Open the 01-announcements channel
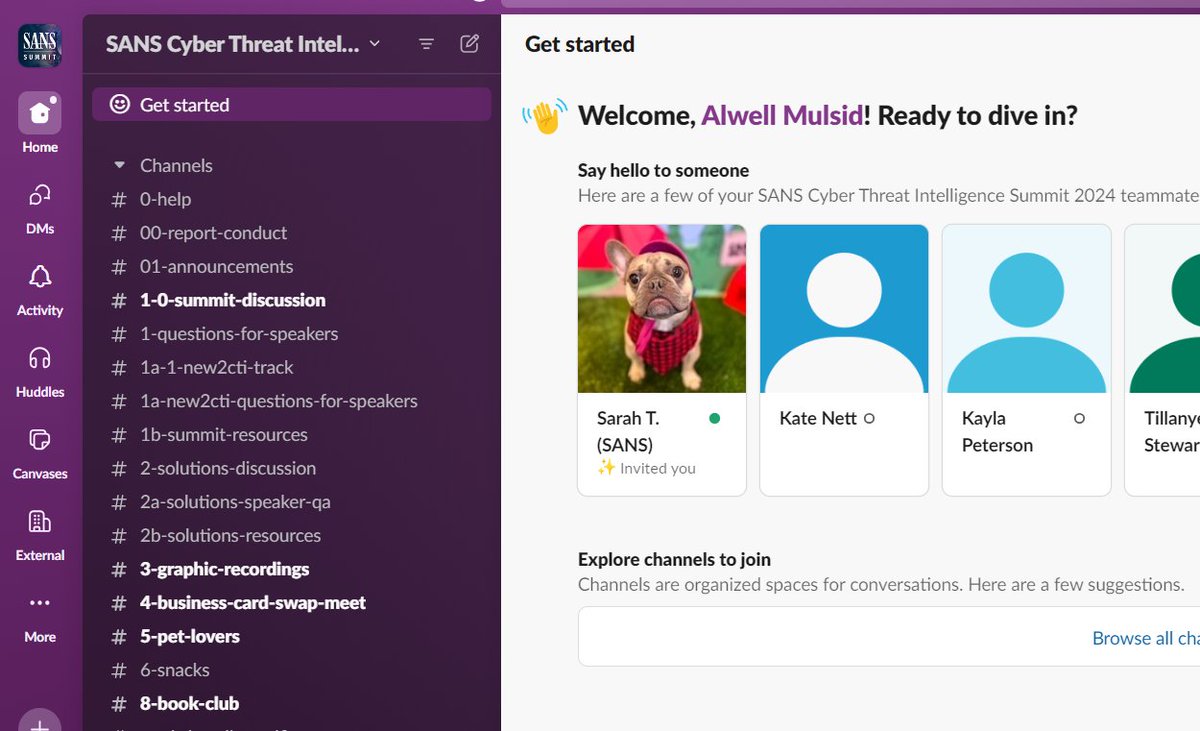The width and height of the screenshot is (1200, 731). (x=291, y=266)
